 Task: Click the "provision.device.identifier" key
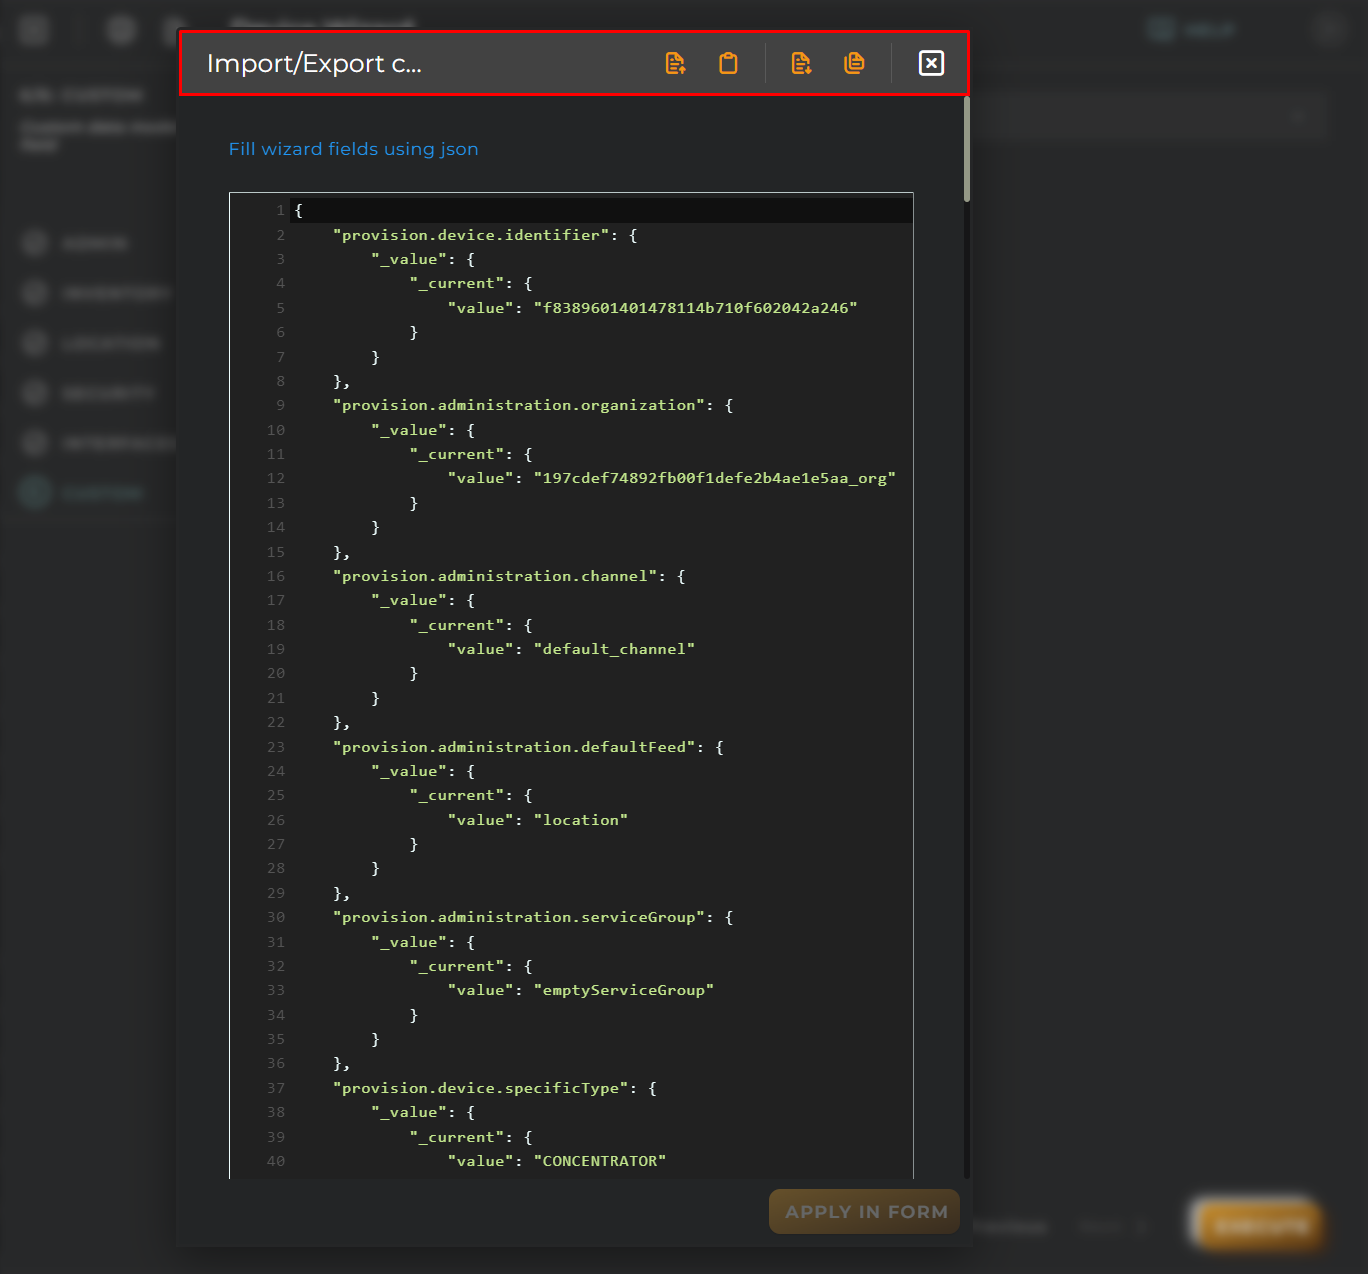(x=471, y=235)
